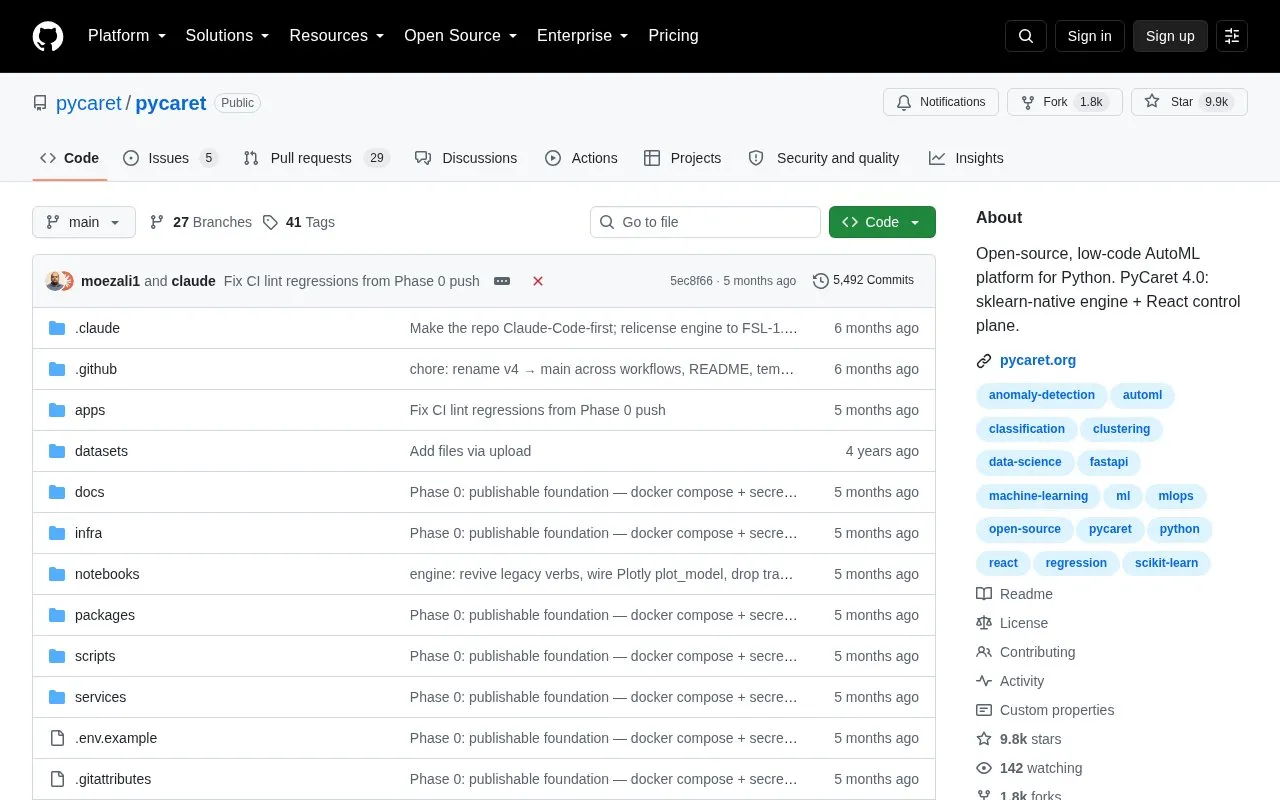Switch to the Actions tab

click(581, 158)
